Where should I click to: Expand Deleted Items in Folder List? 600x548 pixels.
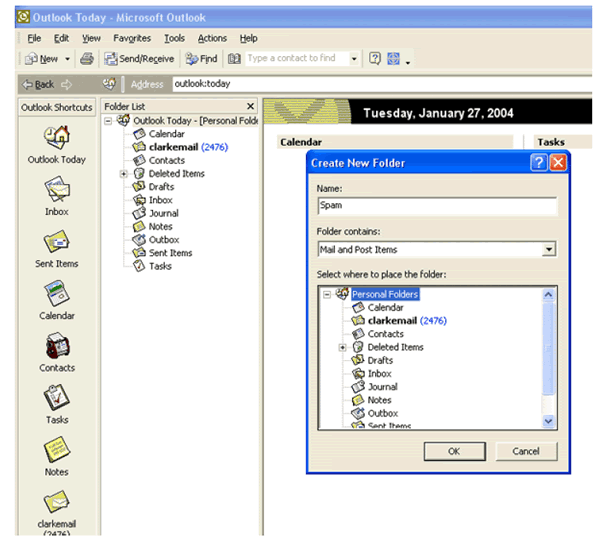(x=123, y=174)
